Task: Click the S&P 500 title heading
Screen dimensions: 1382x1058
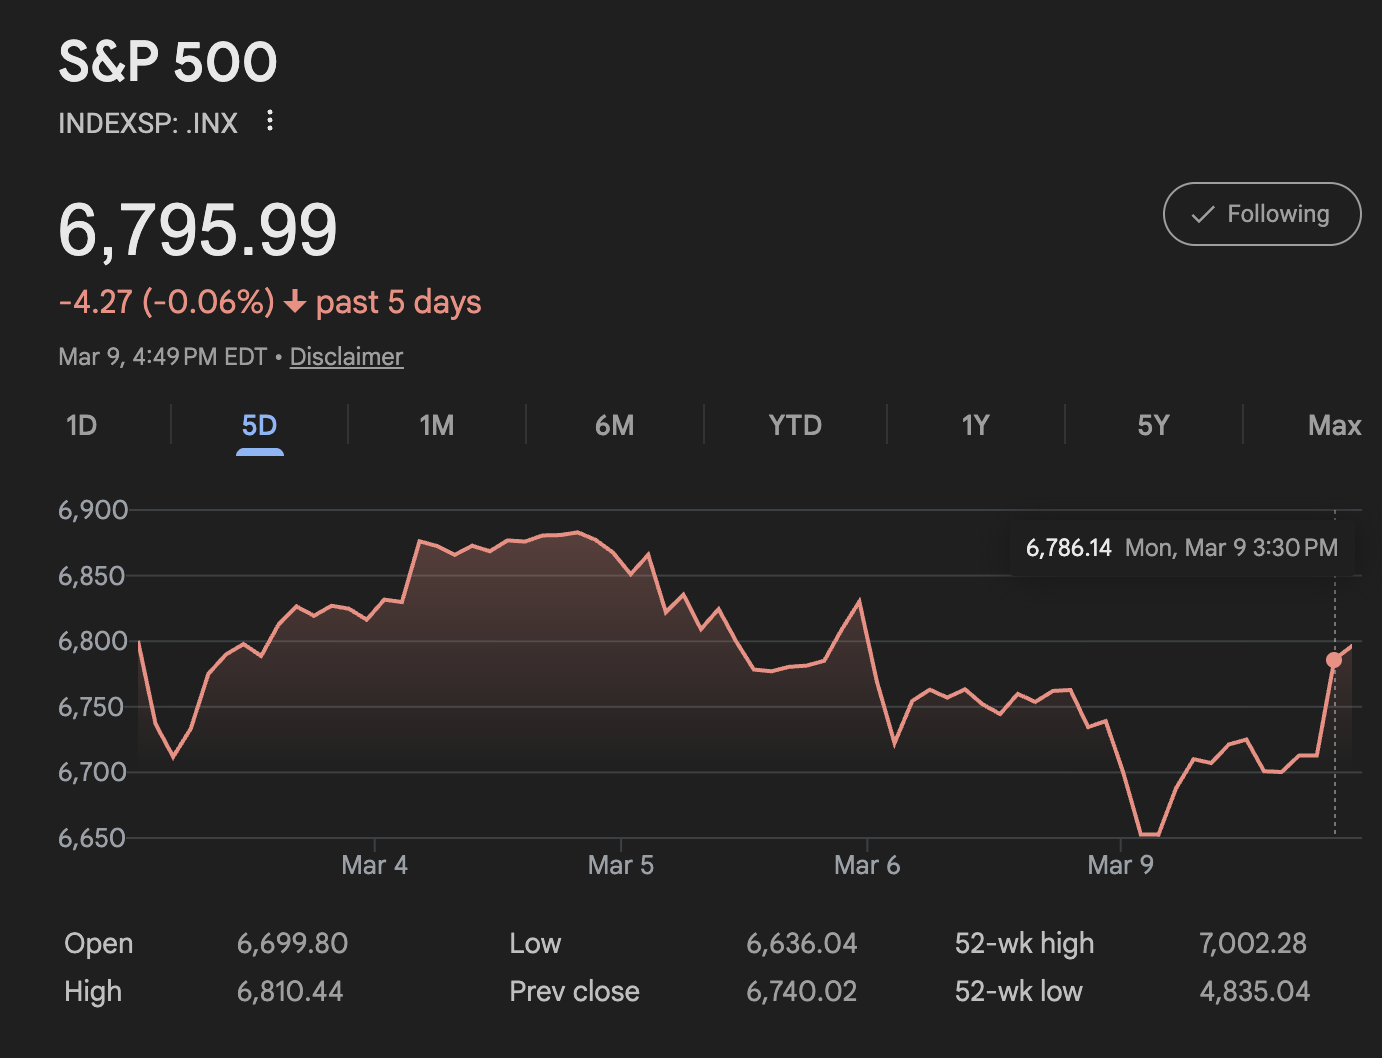Action: coord(168,61)
